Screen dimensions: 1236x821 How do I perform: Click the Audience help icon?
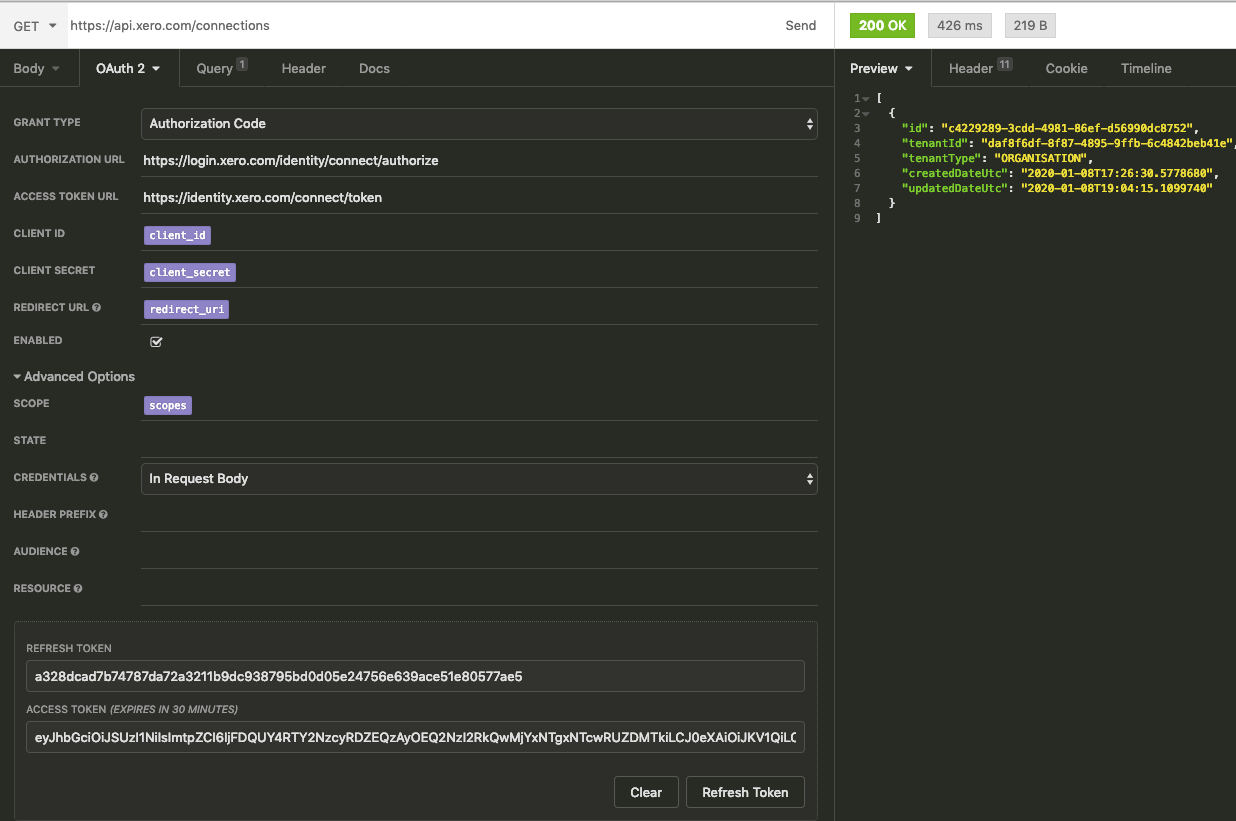coord(75,552)
